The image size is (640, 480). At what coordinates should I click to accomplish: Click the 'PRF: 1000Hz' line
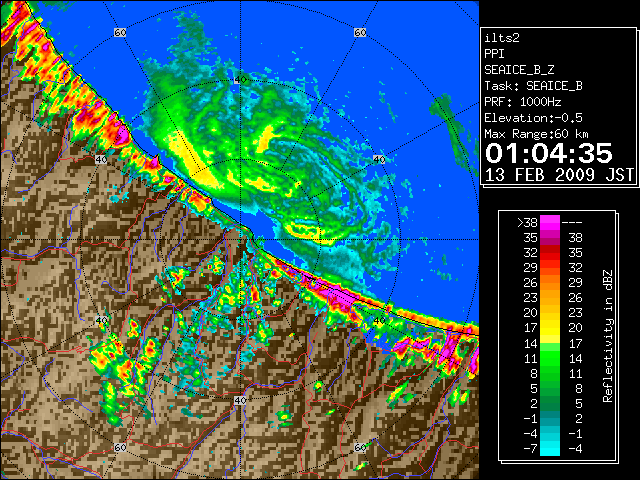(x=523, y=102)
